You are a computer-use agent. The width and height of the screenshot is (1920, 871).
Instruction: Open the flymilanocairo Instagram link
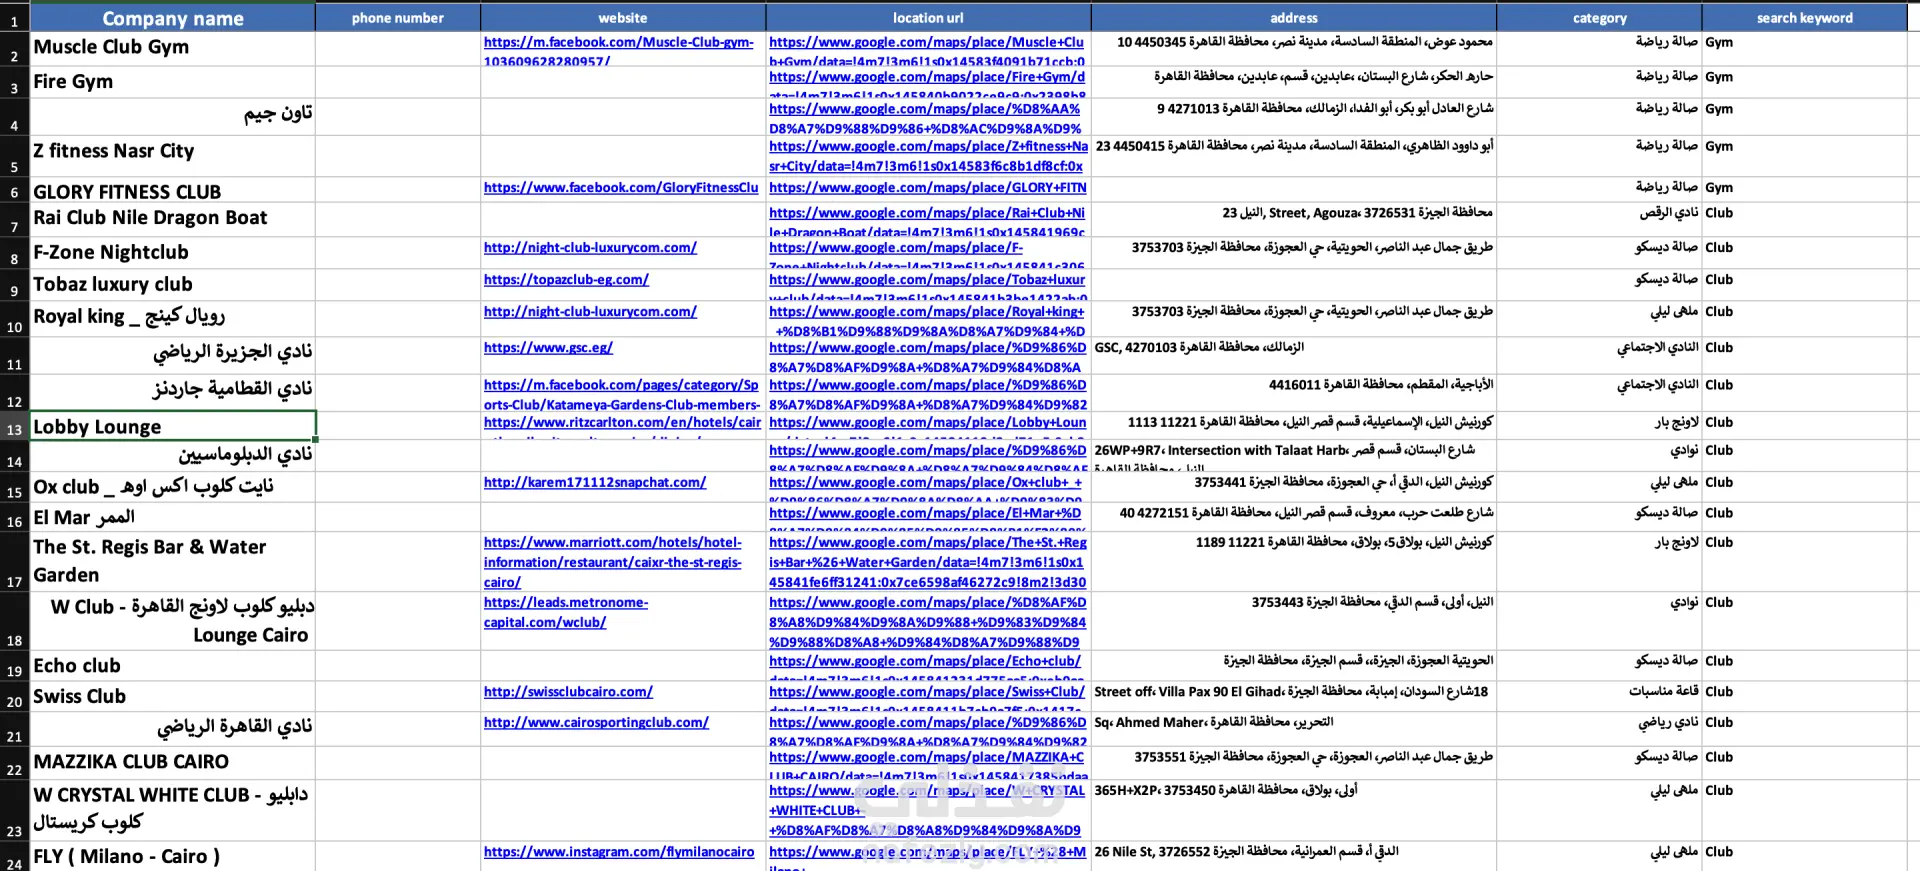click(x=619, y=852)
